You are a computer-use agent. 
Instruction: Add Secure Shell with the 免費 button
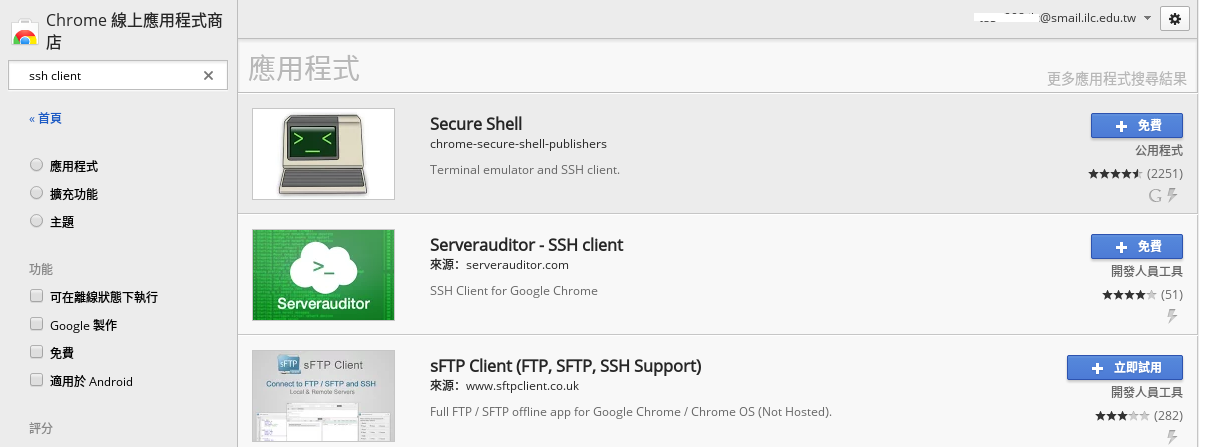pyautogui.click(x=1137, y=126)
